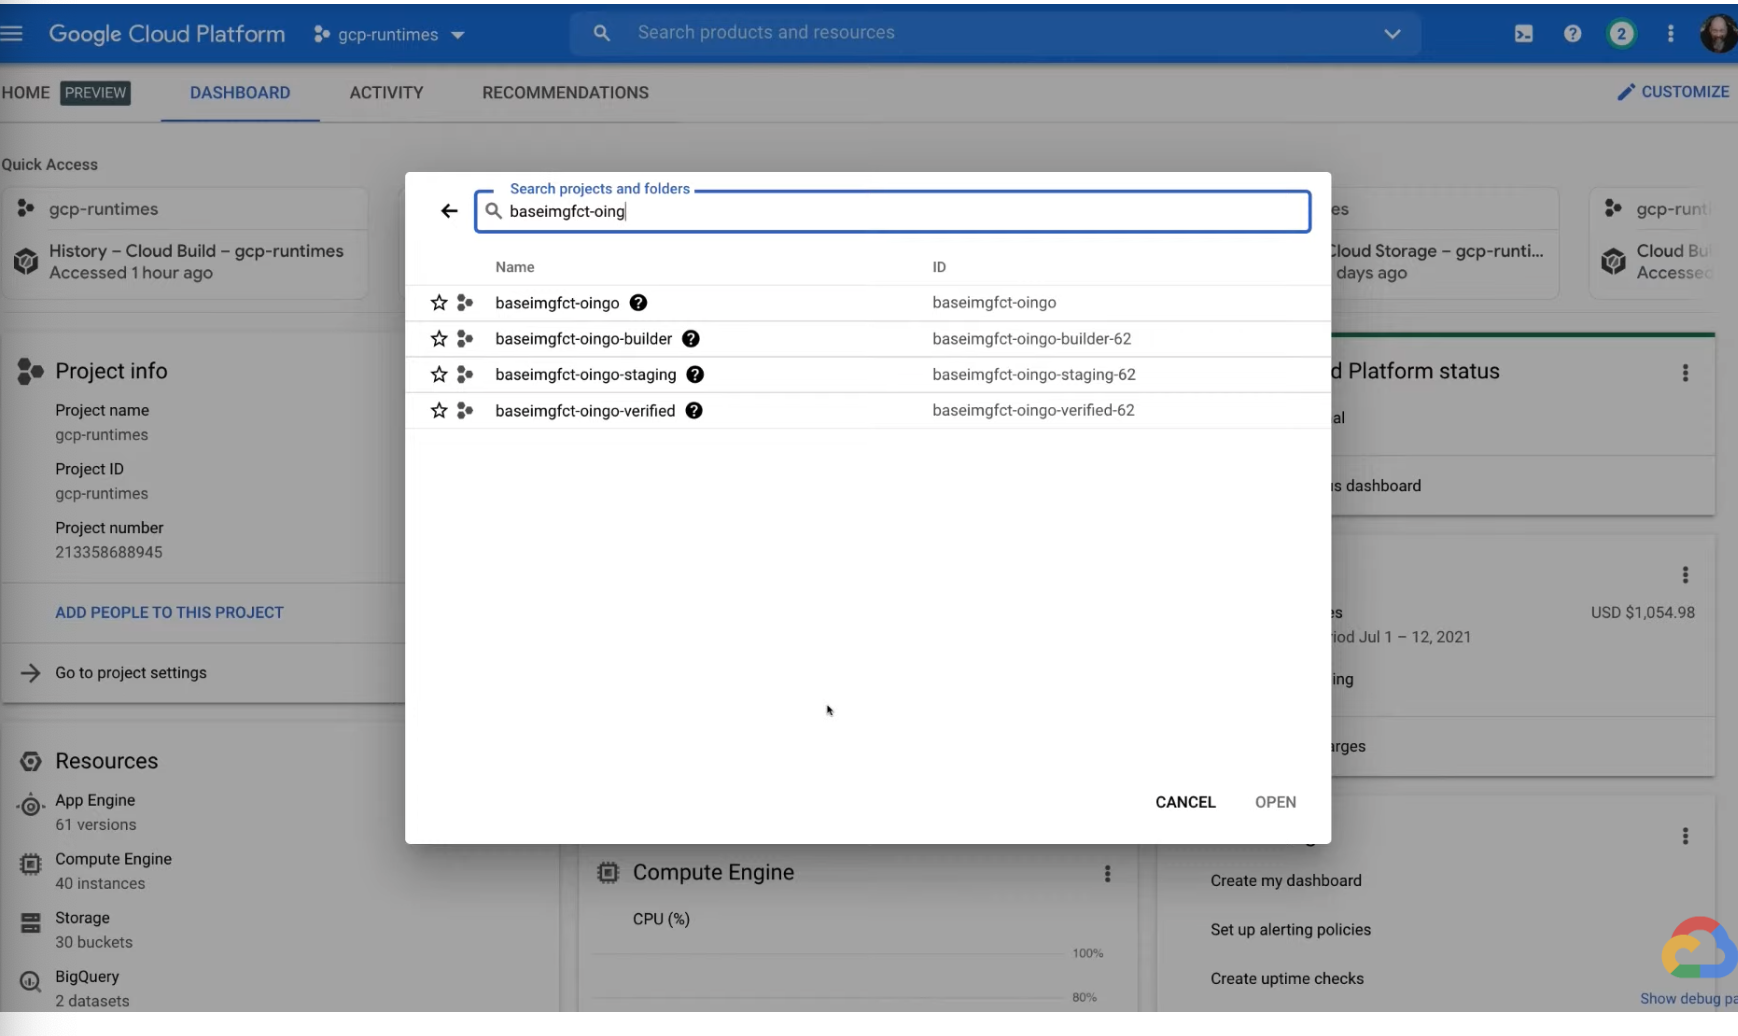Star the baseimgfct-oingo-verified project
The height and width of the screenshot is (1036, 1738).
[x=439, y=411]
